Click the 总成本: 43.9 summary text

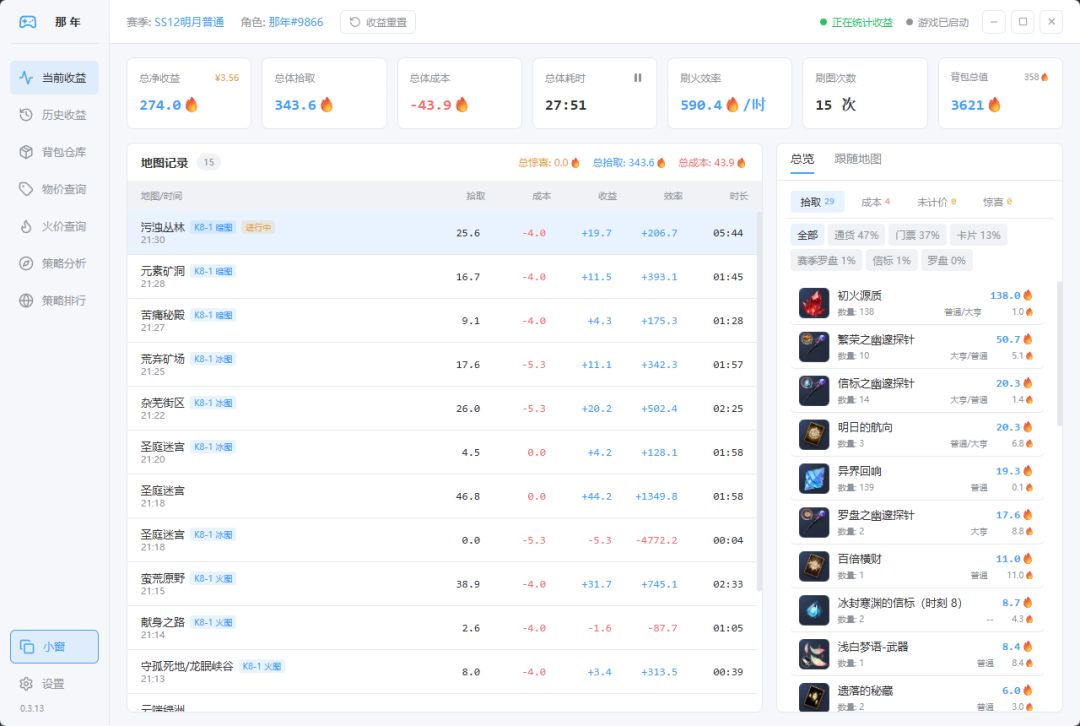click(712, 163)
